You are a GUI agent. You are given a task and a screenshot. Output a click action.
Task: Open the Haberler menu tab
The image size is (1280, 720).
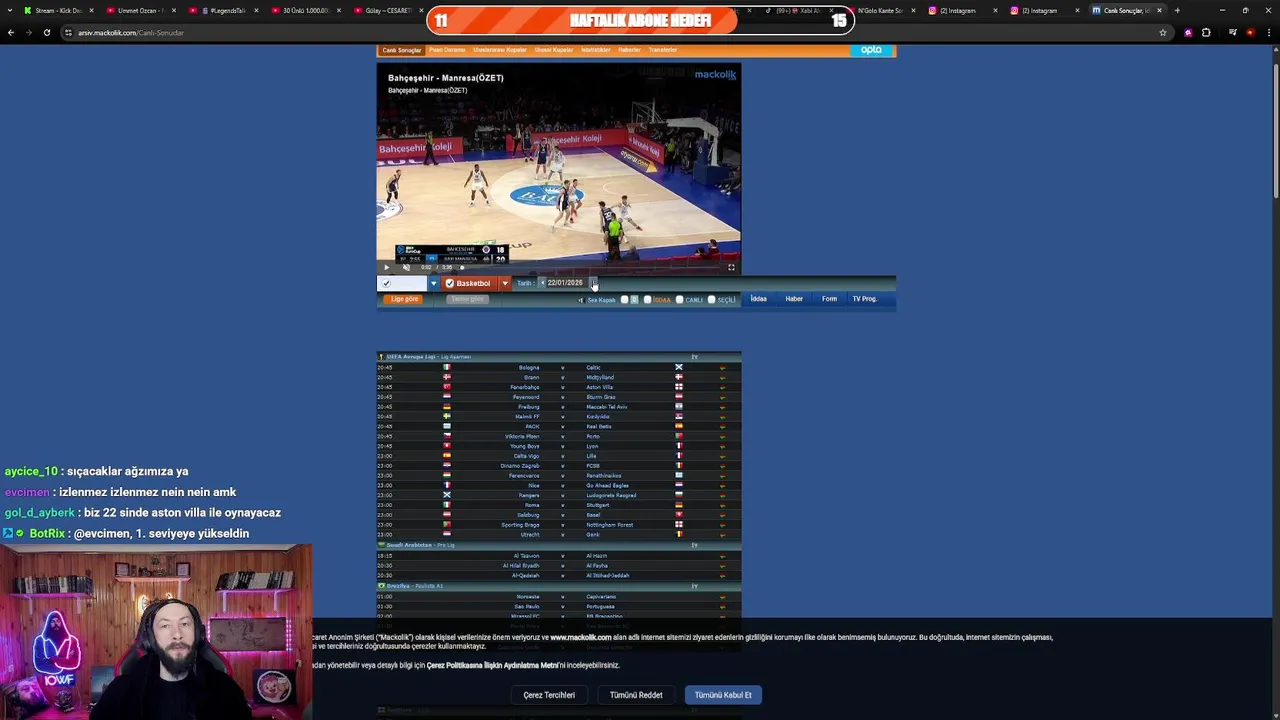629,50
